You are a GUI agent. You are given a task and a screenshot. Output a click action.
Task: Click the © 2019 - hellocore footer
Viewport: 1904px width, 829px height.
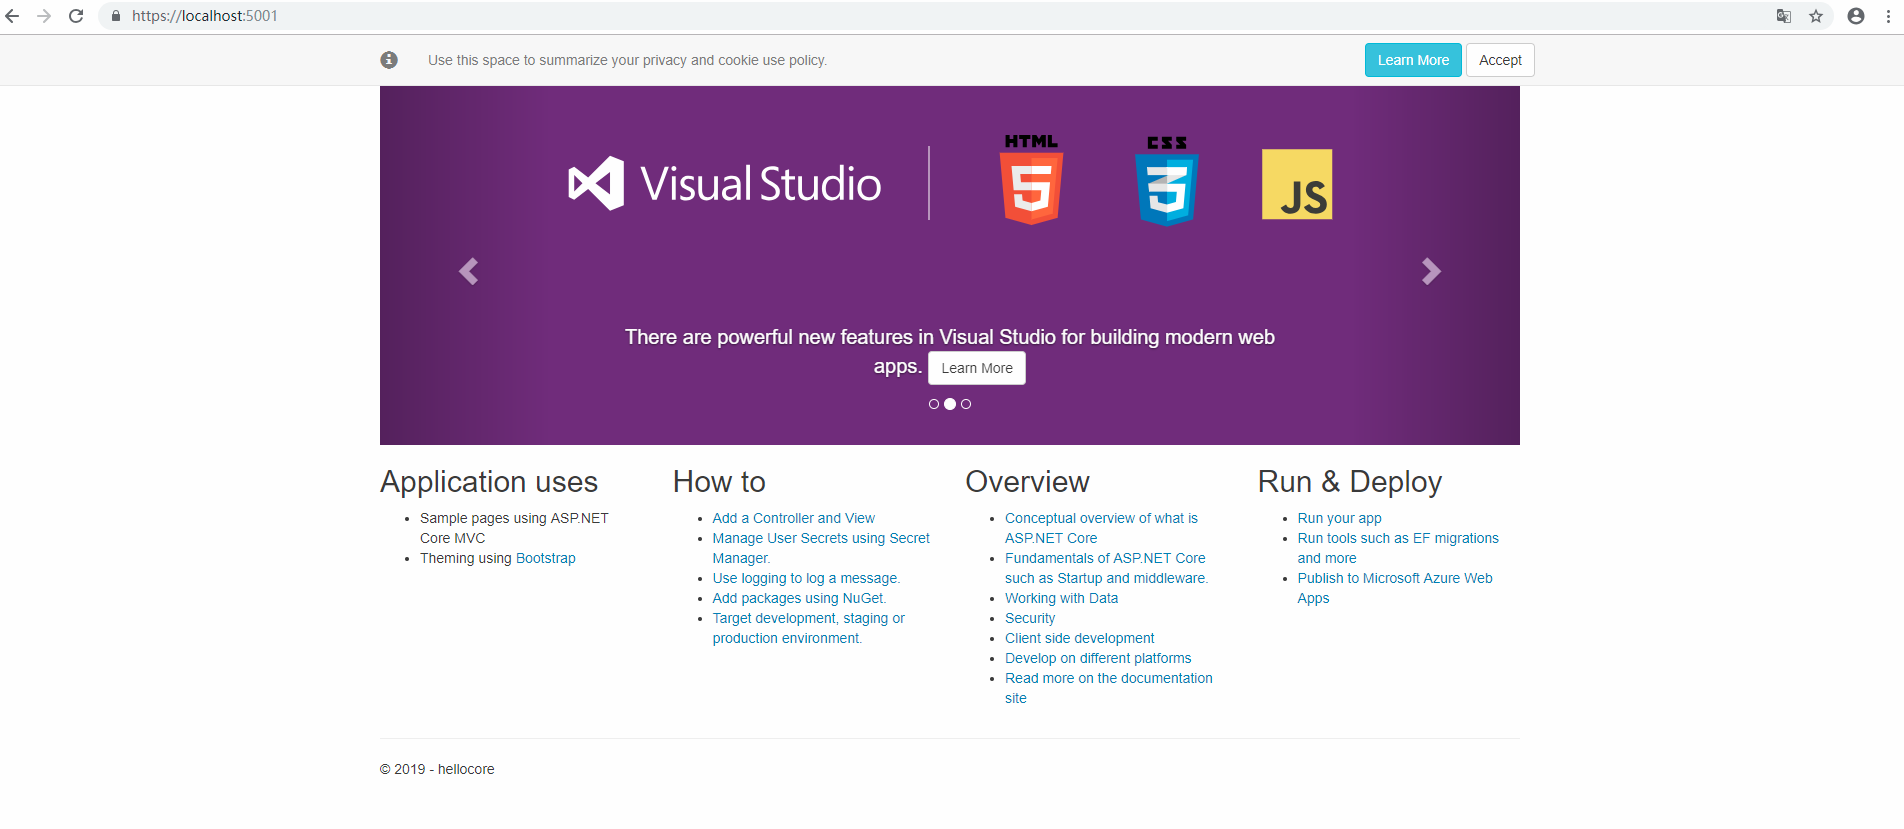[437, 769]
